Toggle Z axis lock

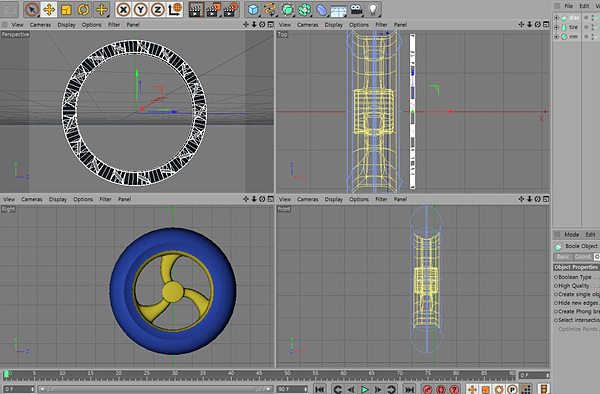coord(157,10)
